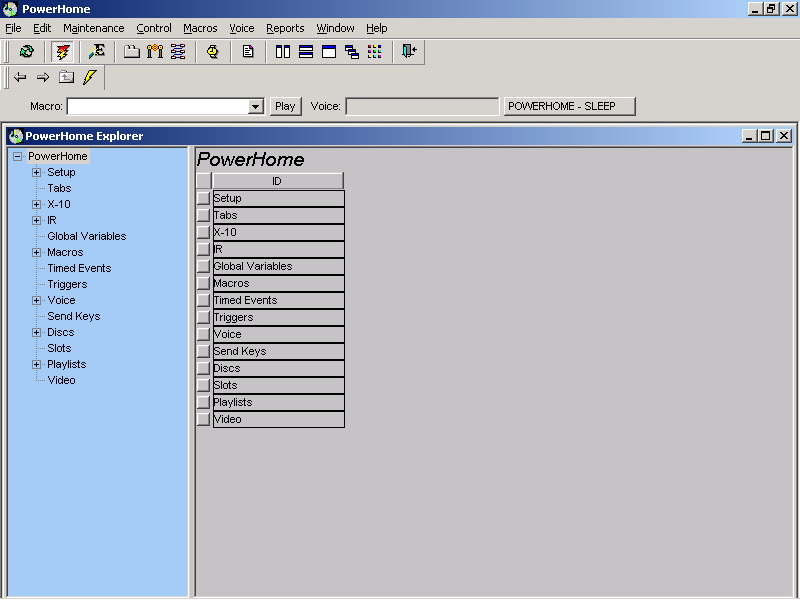Viewport: 800px width, 600px height.
Task: Click the ID column header
Action: pos(278,181)
